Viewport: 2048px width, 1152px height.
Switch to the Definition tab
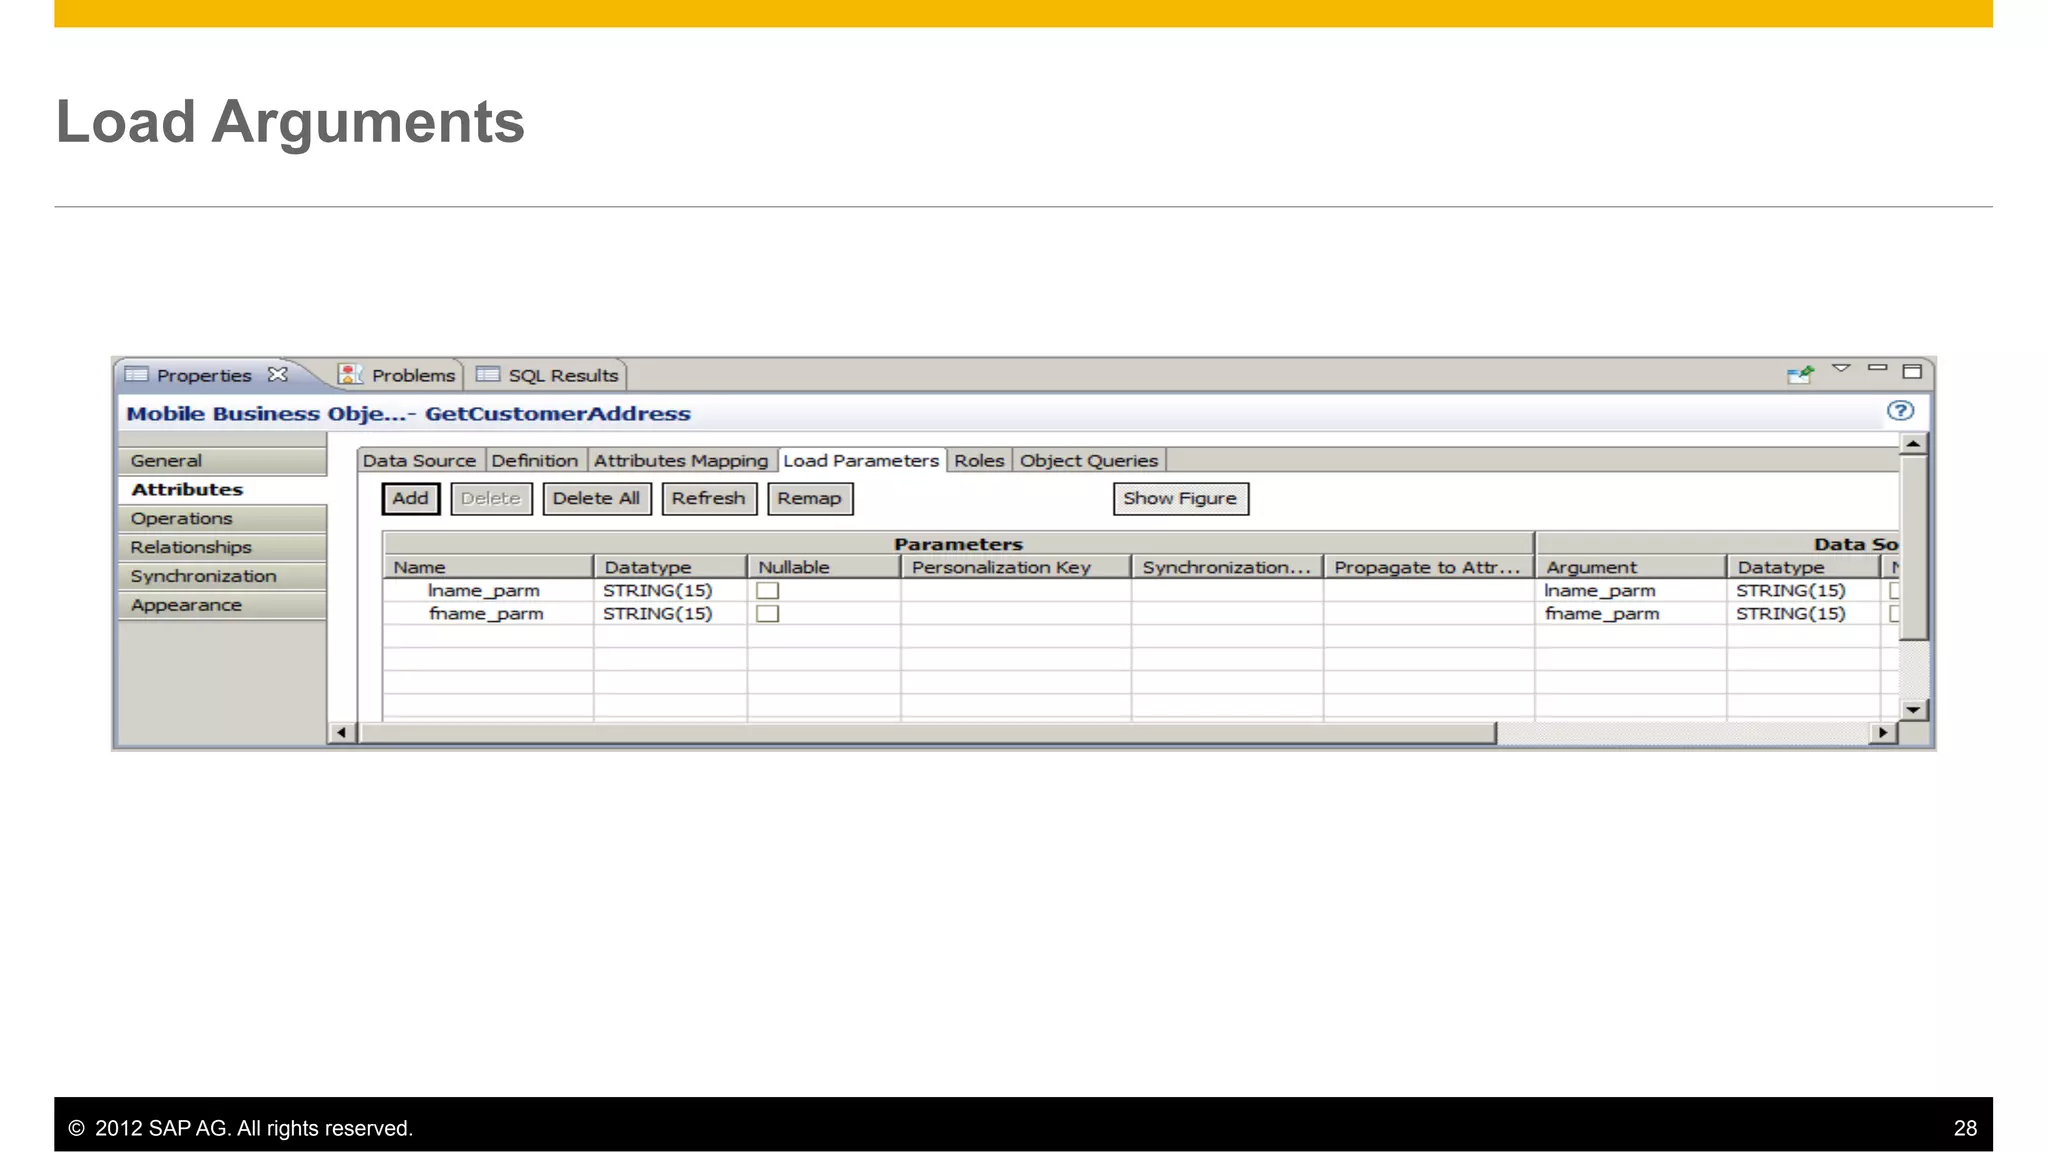[x=535, y=460]
